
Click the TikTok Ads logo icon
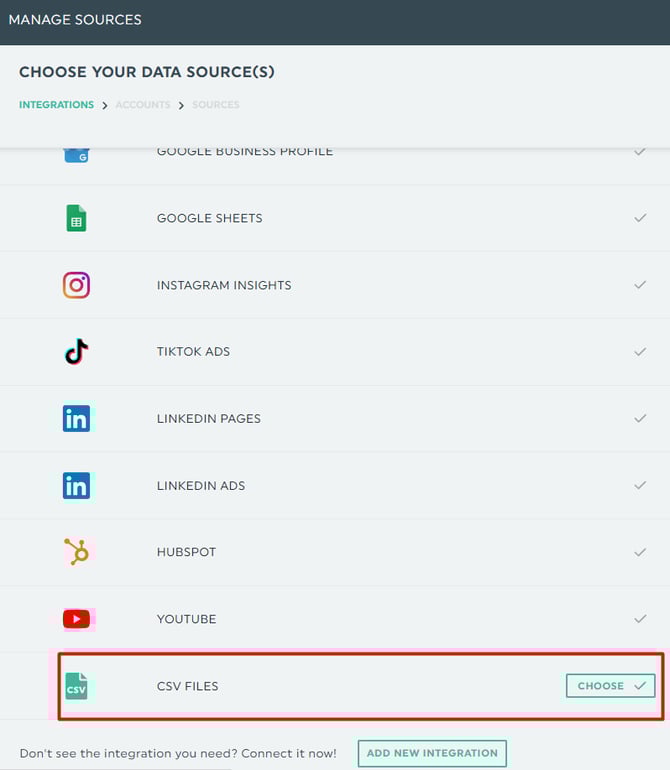tap(76, 352)
